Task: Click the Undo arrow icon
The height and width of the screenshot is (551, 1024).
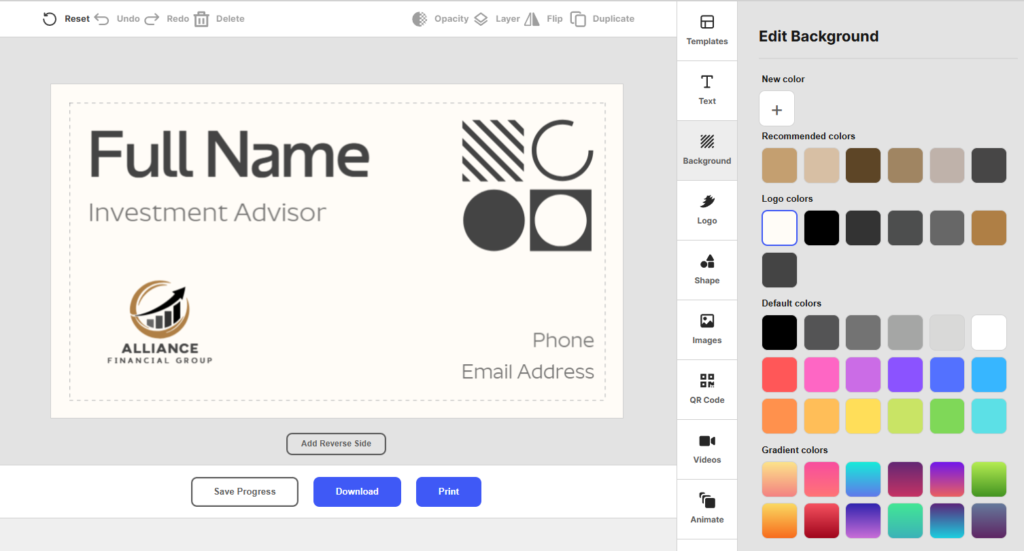Action: coord(101,19)
